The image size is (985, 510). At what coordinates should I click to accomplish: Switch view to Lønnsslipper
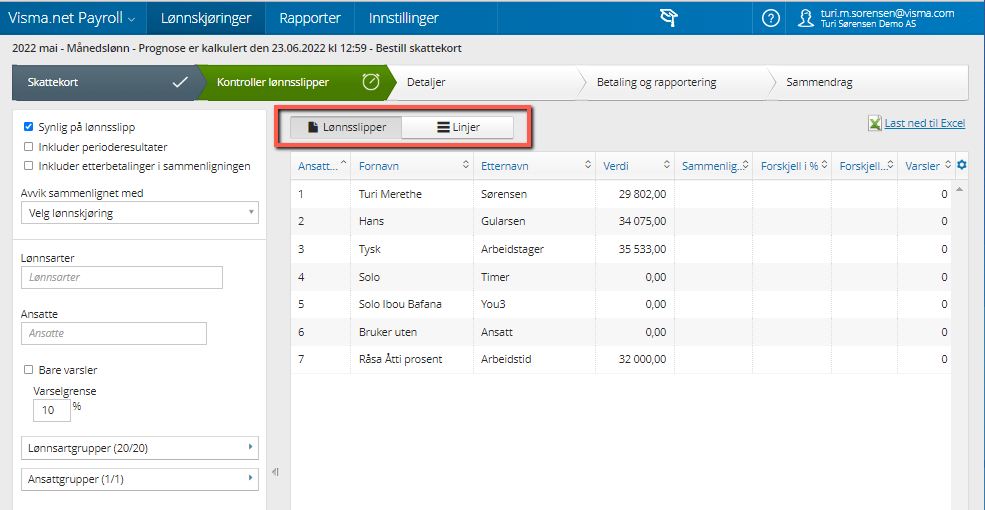(x=346, y=128)
